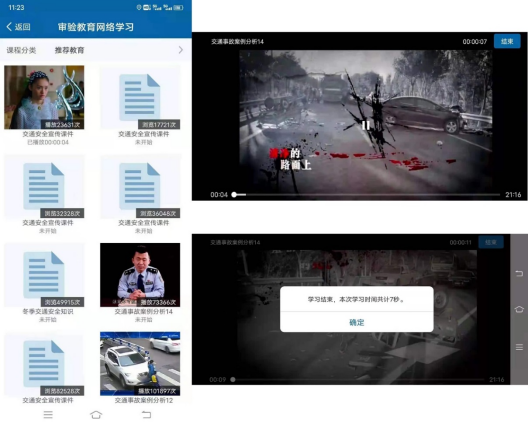Open the document course with 浏览17721次
This screenshot has width=528, height=427.
coord(140,97)
